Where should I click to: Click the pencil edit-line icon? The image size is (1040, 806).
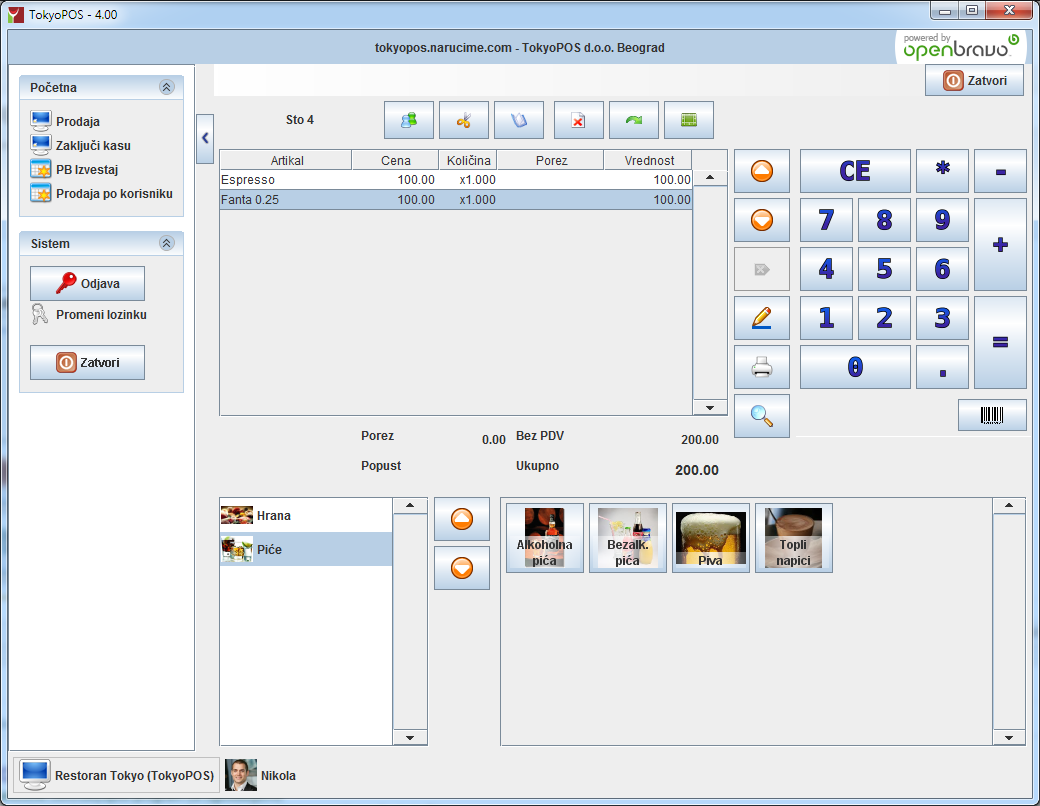761,318
